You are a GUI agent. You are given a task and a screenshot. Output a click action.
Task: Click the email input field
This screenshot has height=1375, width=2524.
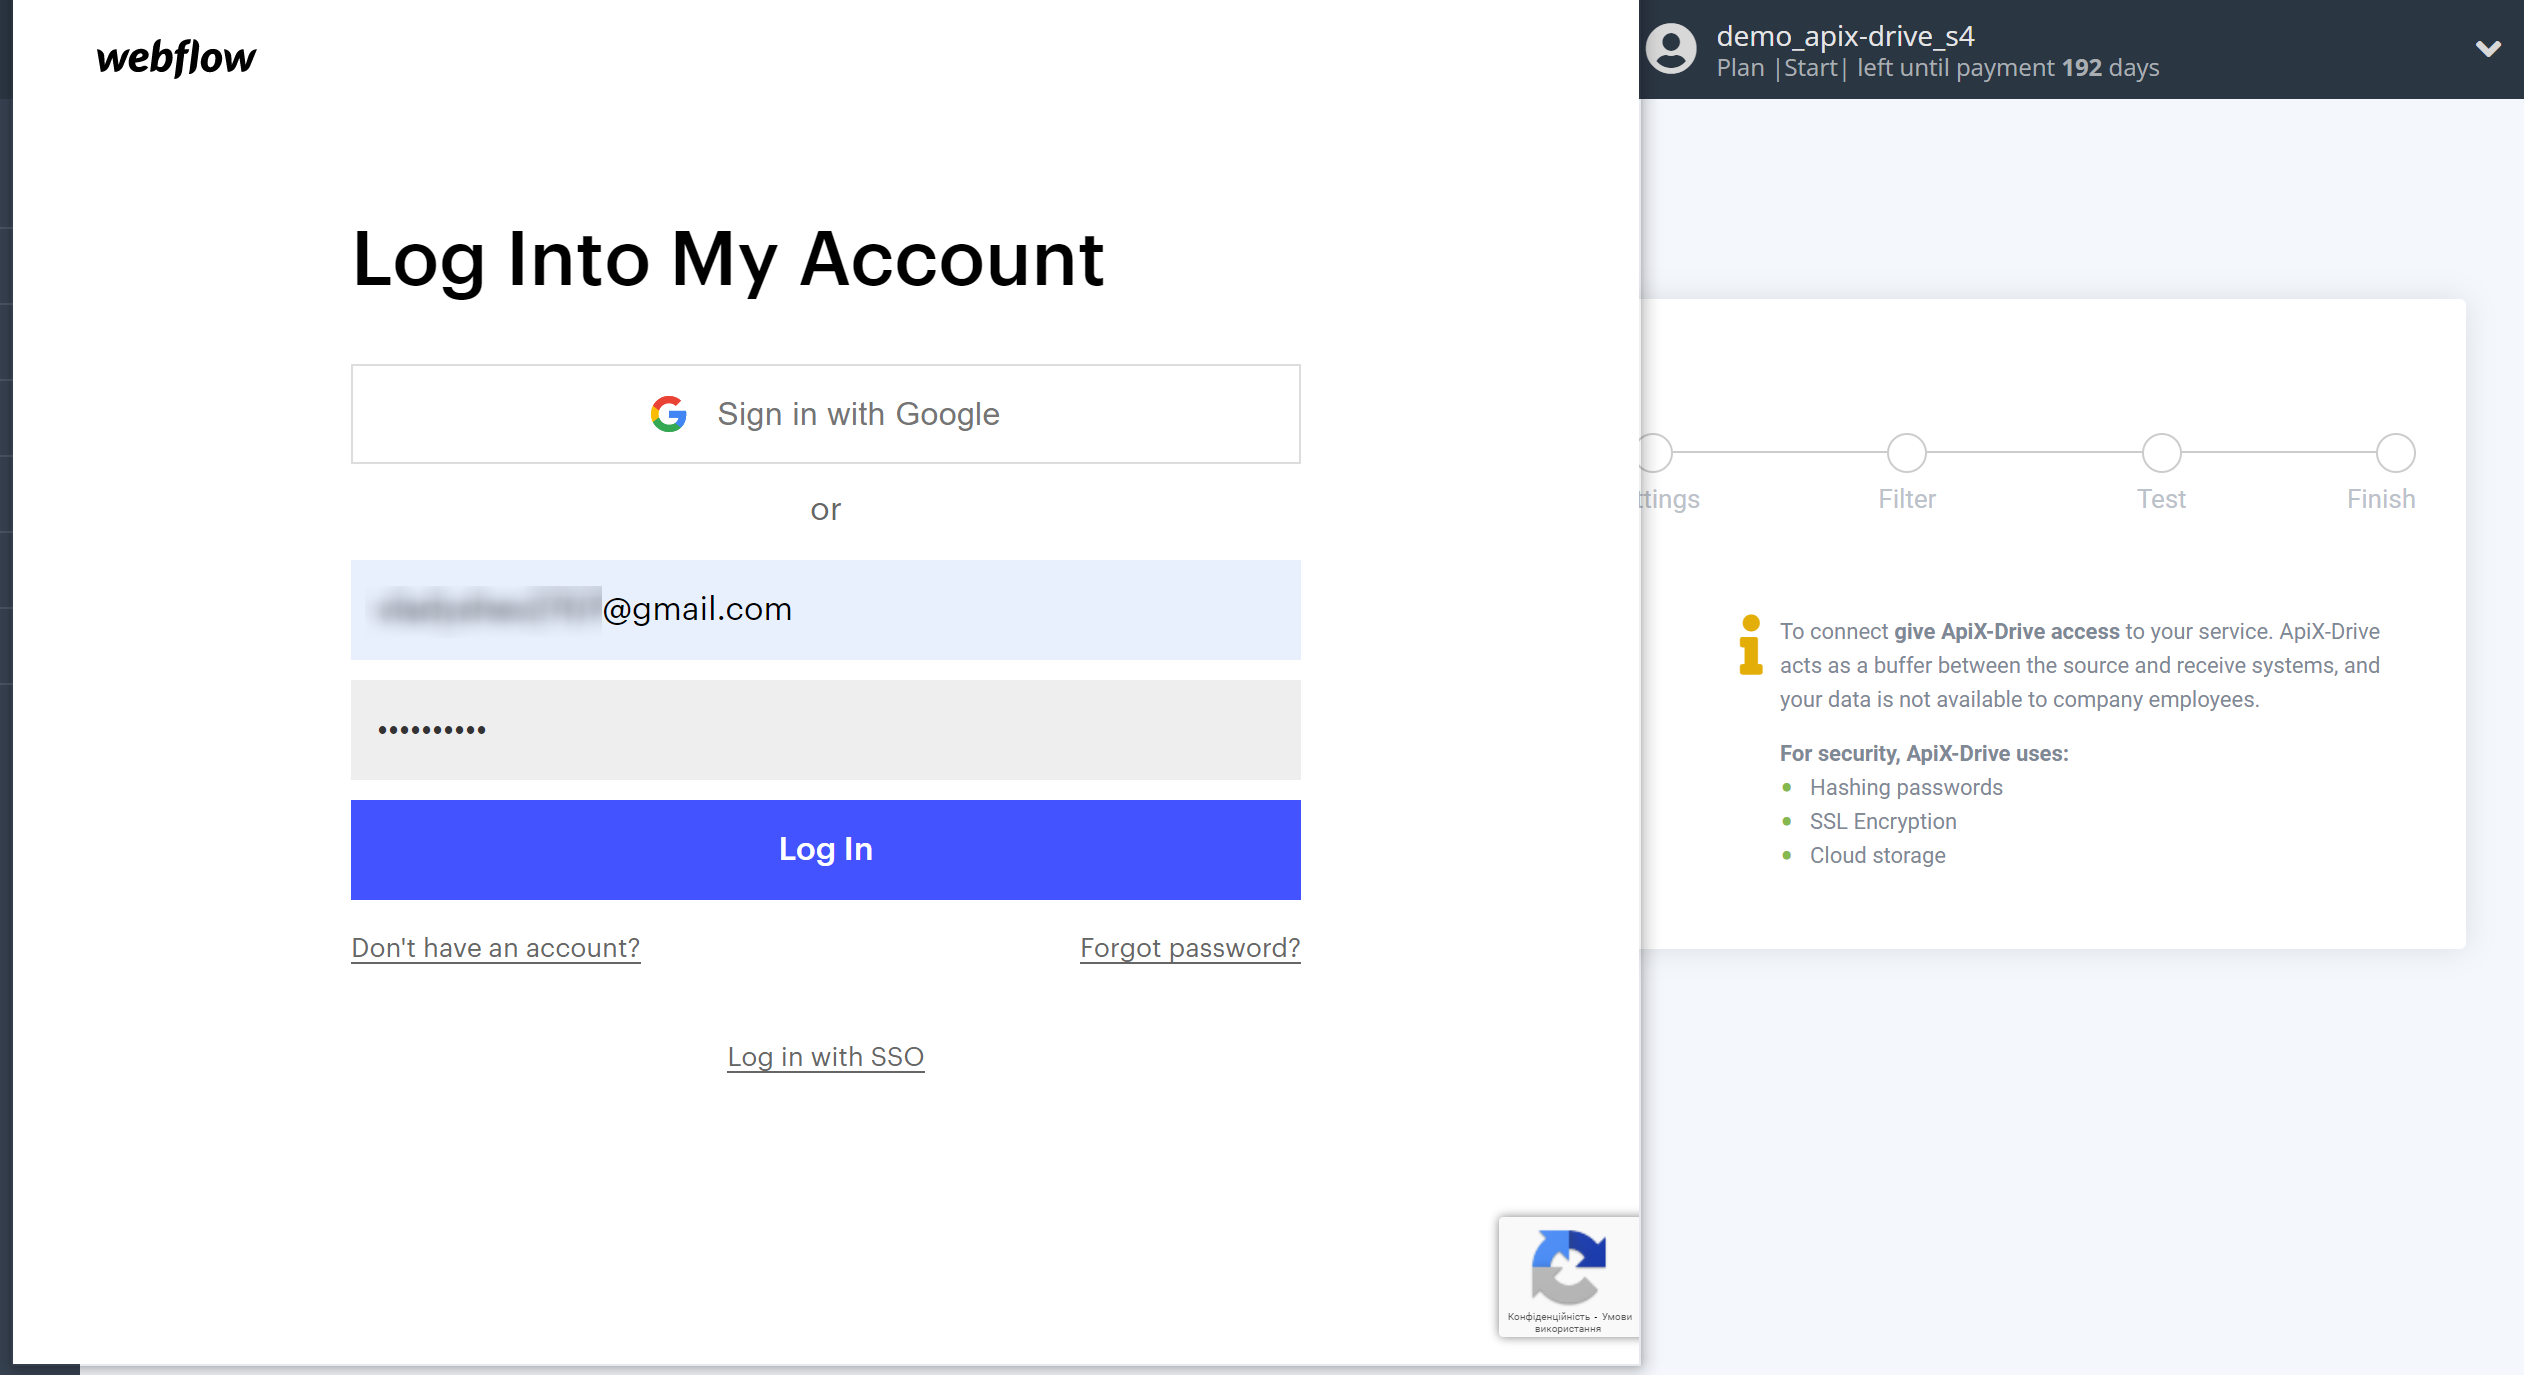tap(826, 610)
